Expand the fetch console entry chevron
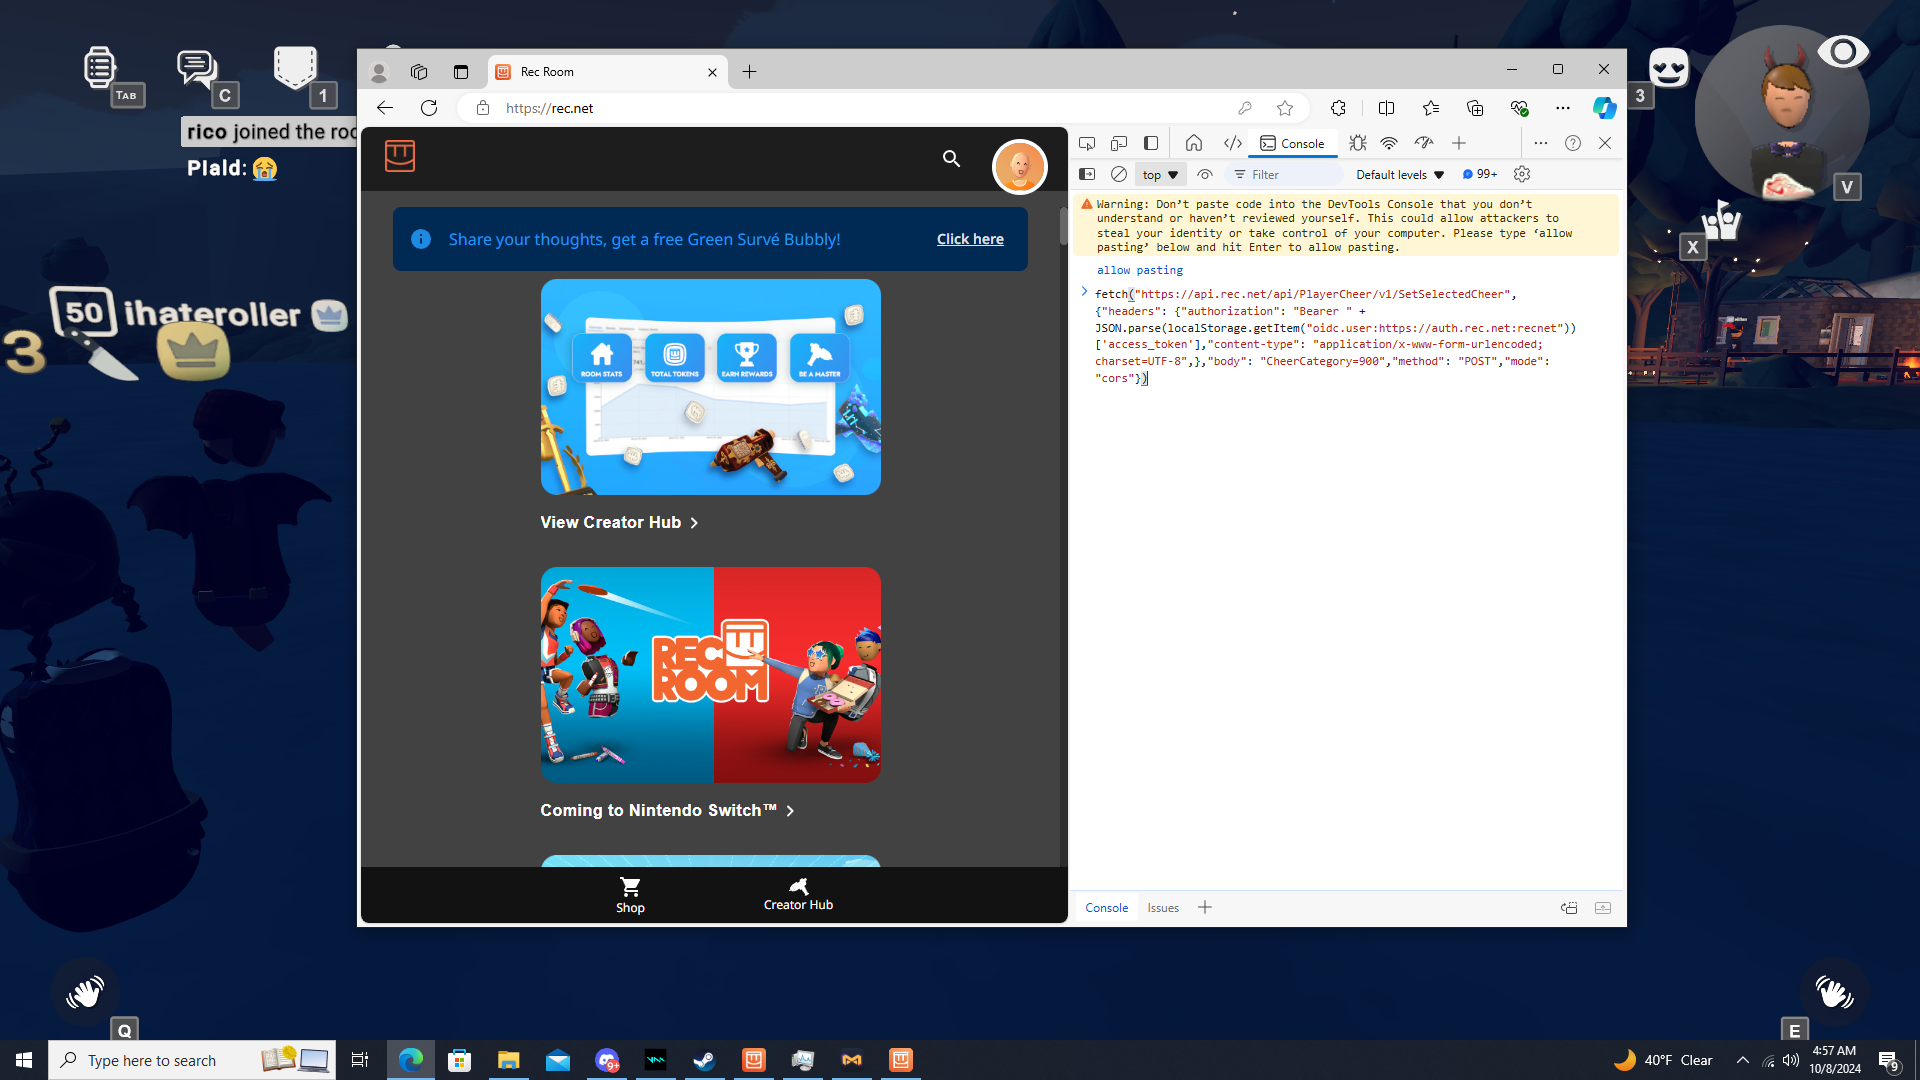This screenshot has height=1080, width=1920. click(x=1084, y=292)
